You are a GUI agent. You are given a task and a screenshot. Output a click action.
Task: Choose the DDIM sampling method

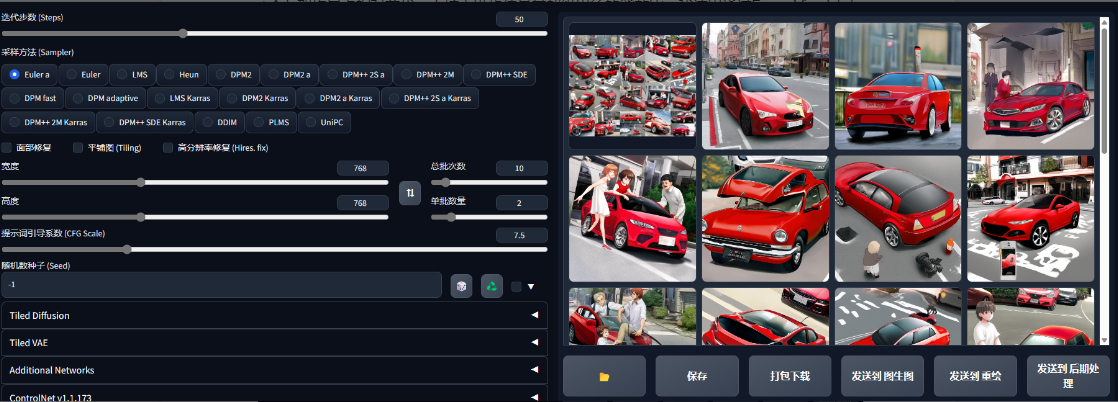pos(219,122)
